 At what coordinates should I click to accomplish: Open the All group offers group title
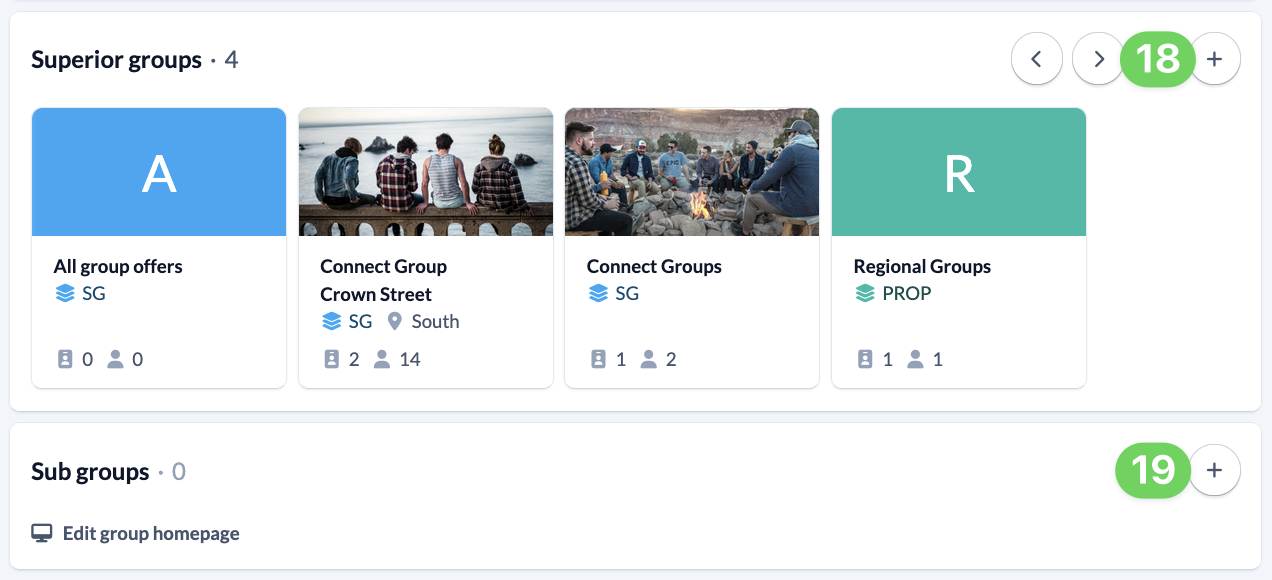click(x=118, y=266)
